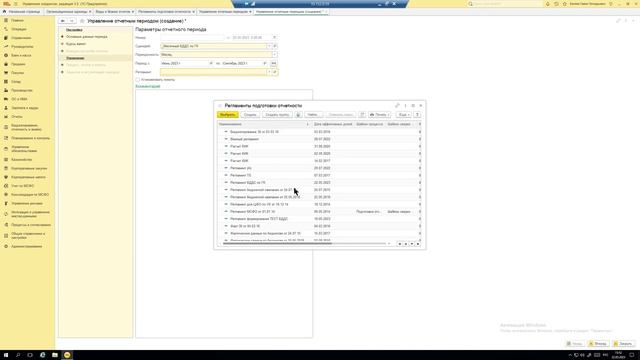Add form to favorites with star icon
Viewport: 640px width, 360px height.
[82, 21]
